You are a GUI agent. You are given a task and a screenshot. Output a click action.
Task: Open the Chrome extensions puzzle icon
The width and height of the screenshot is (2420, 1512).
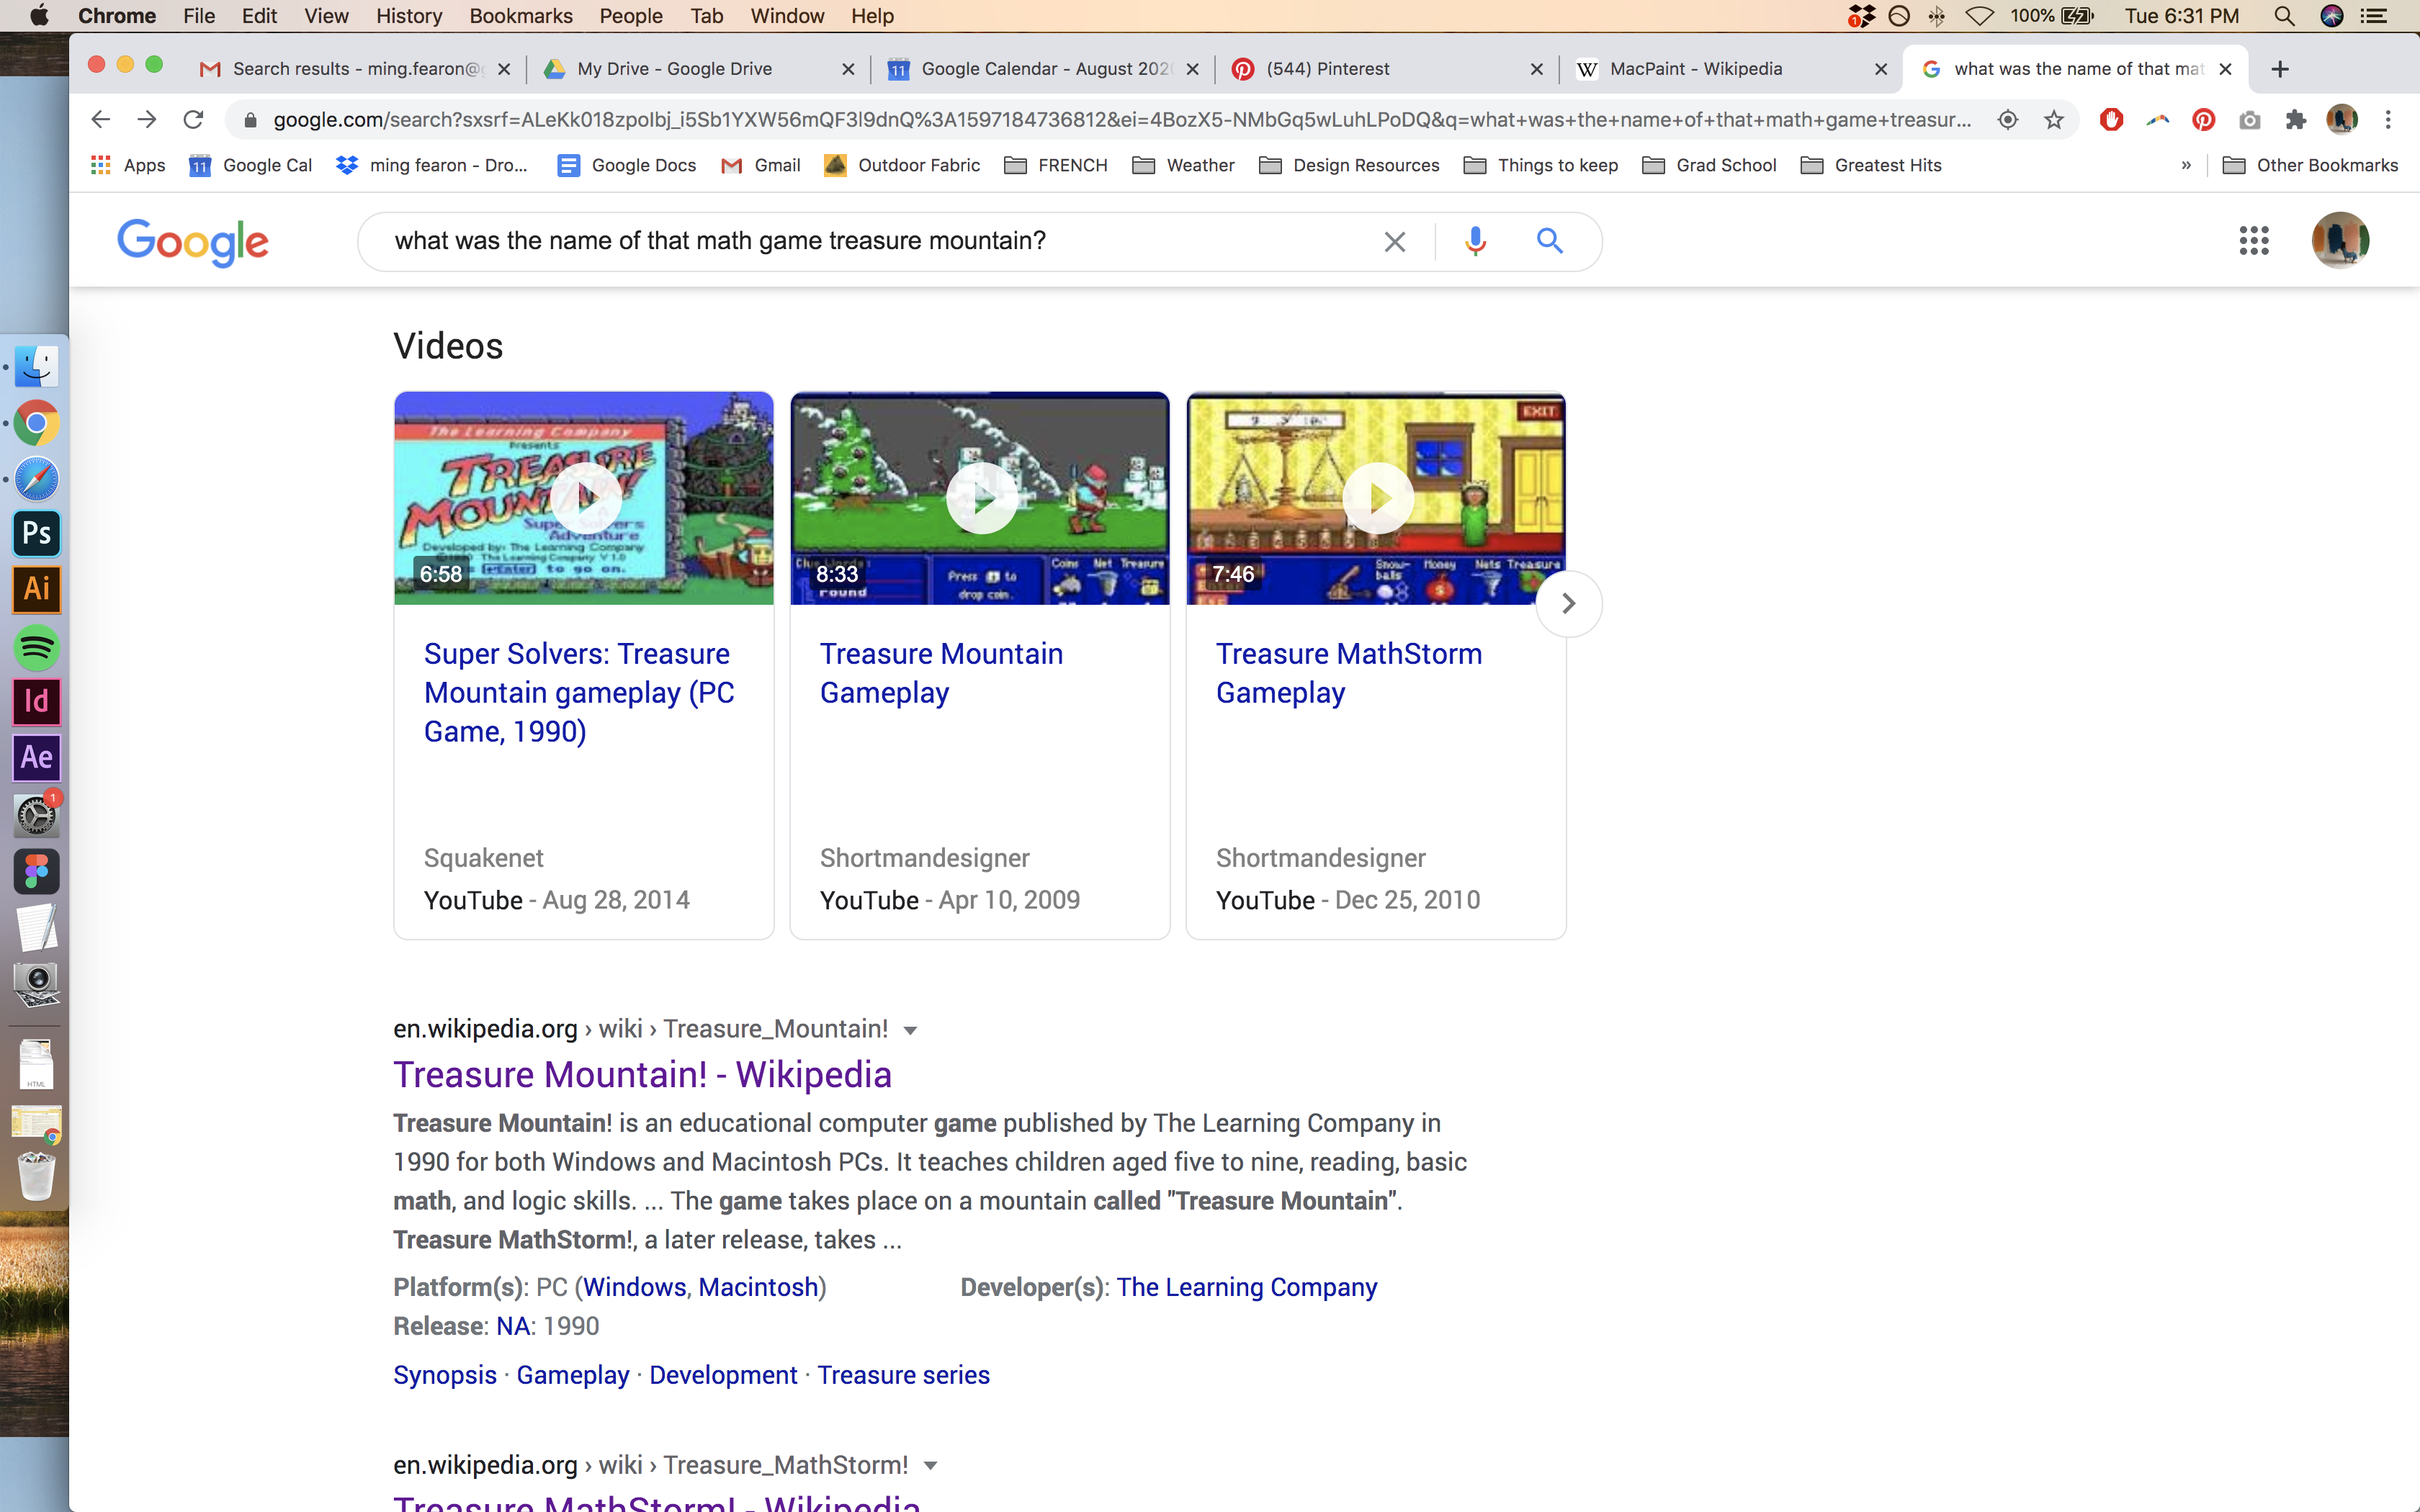pos(2296,120)
